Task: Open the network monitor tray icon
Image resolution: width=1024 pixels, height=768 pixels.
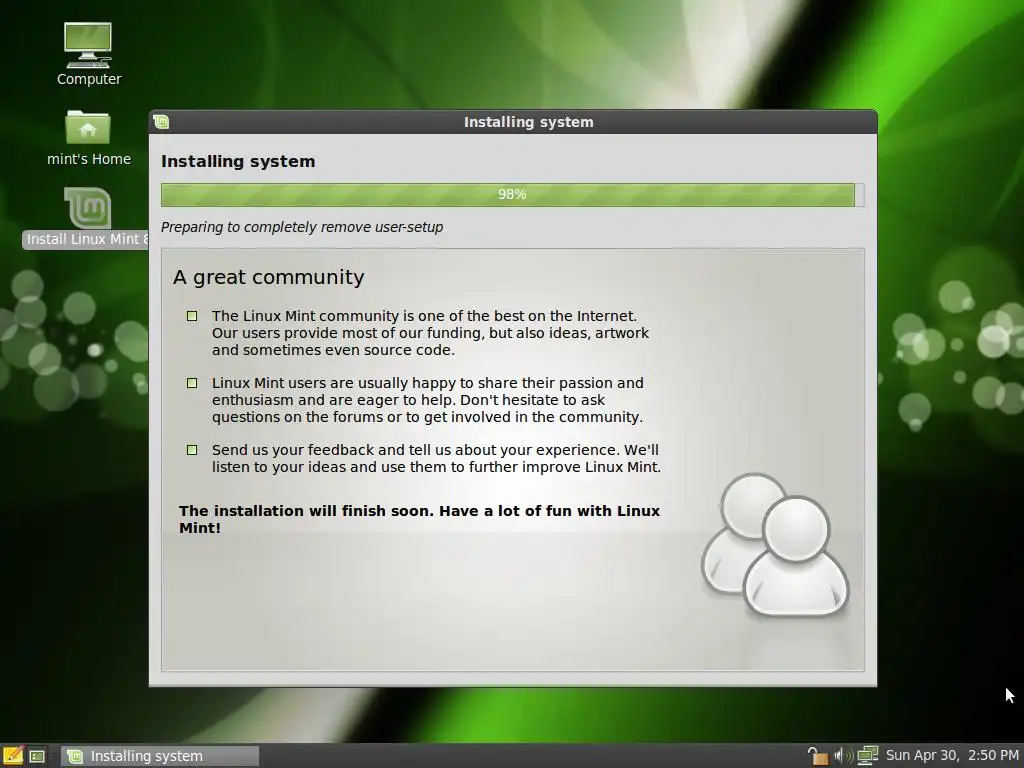Action: [x=868, y=756]
